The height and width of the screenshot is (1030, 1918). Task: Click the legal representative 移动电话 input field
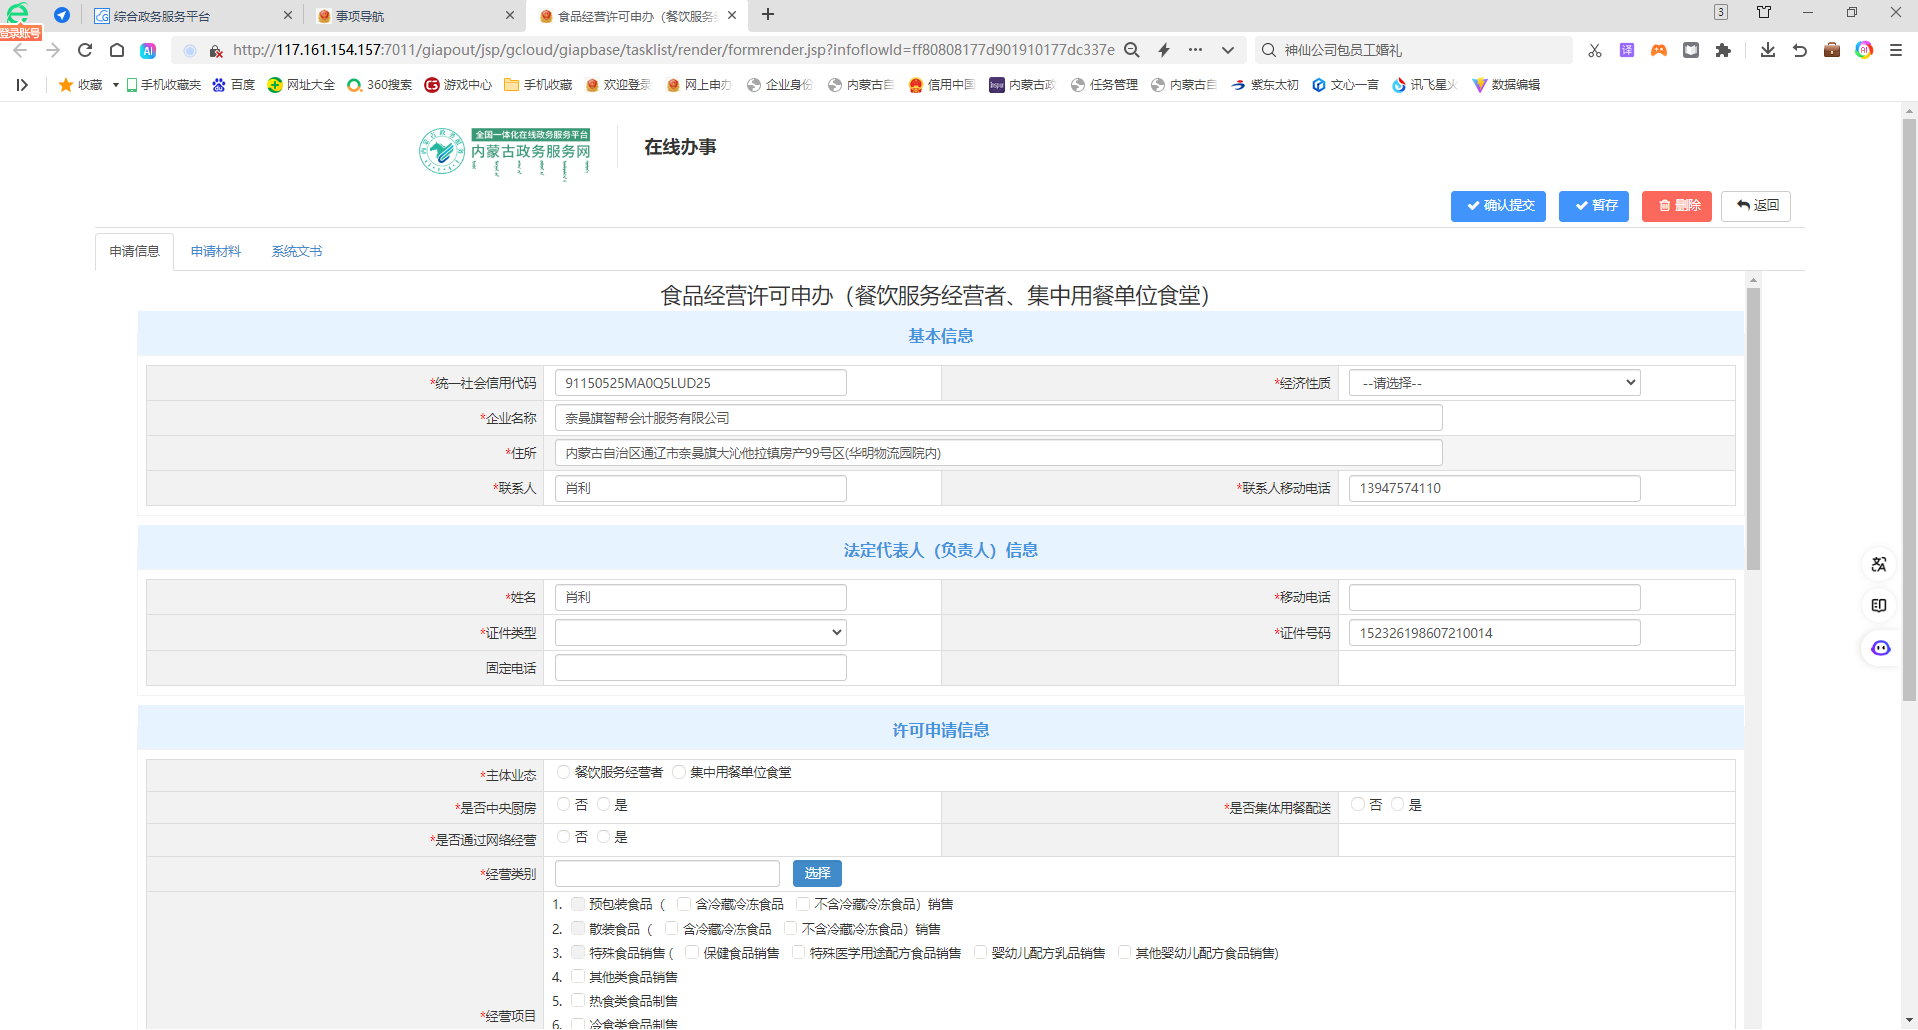[x=1494, y=598]
